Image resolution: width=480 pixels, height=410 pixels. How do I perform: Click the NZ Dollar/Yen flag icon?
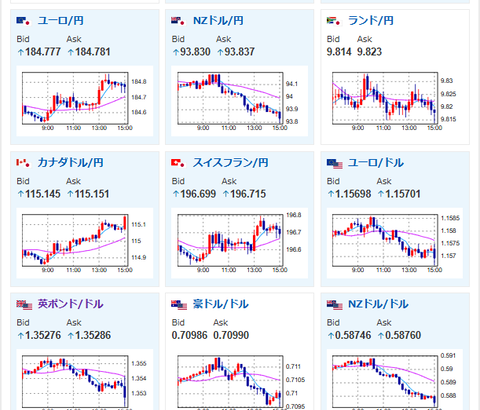click(x=178, y=21)
